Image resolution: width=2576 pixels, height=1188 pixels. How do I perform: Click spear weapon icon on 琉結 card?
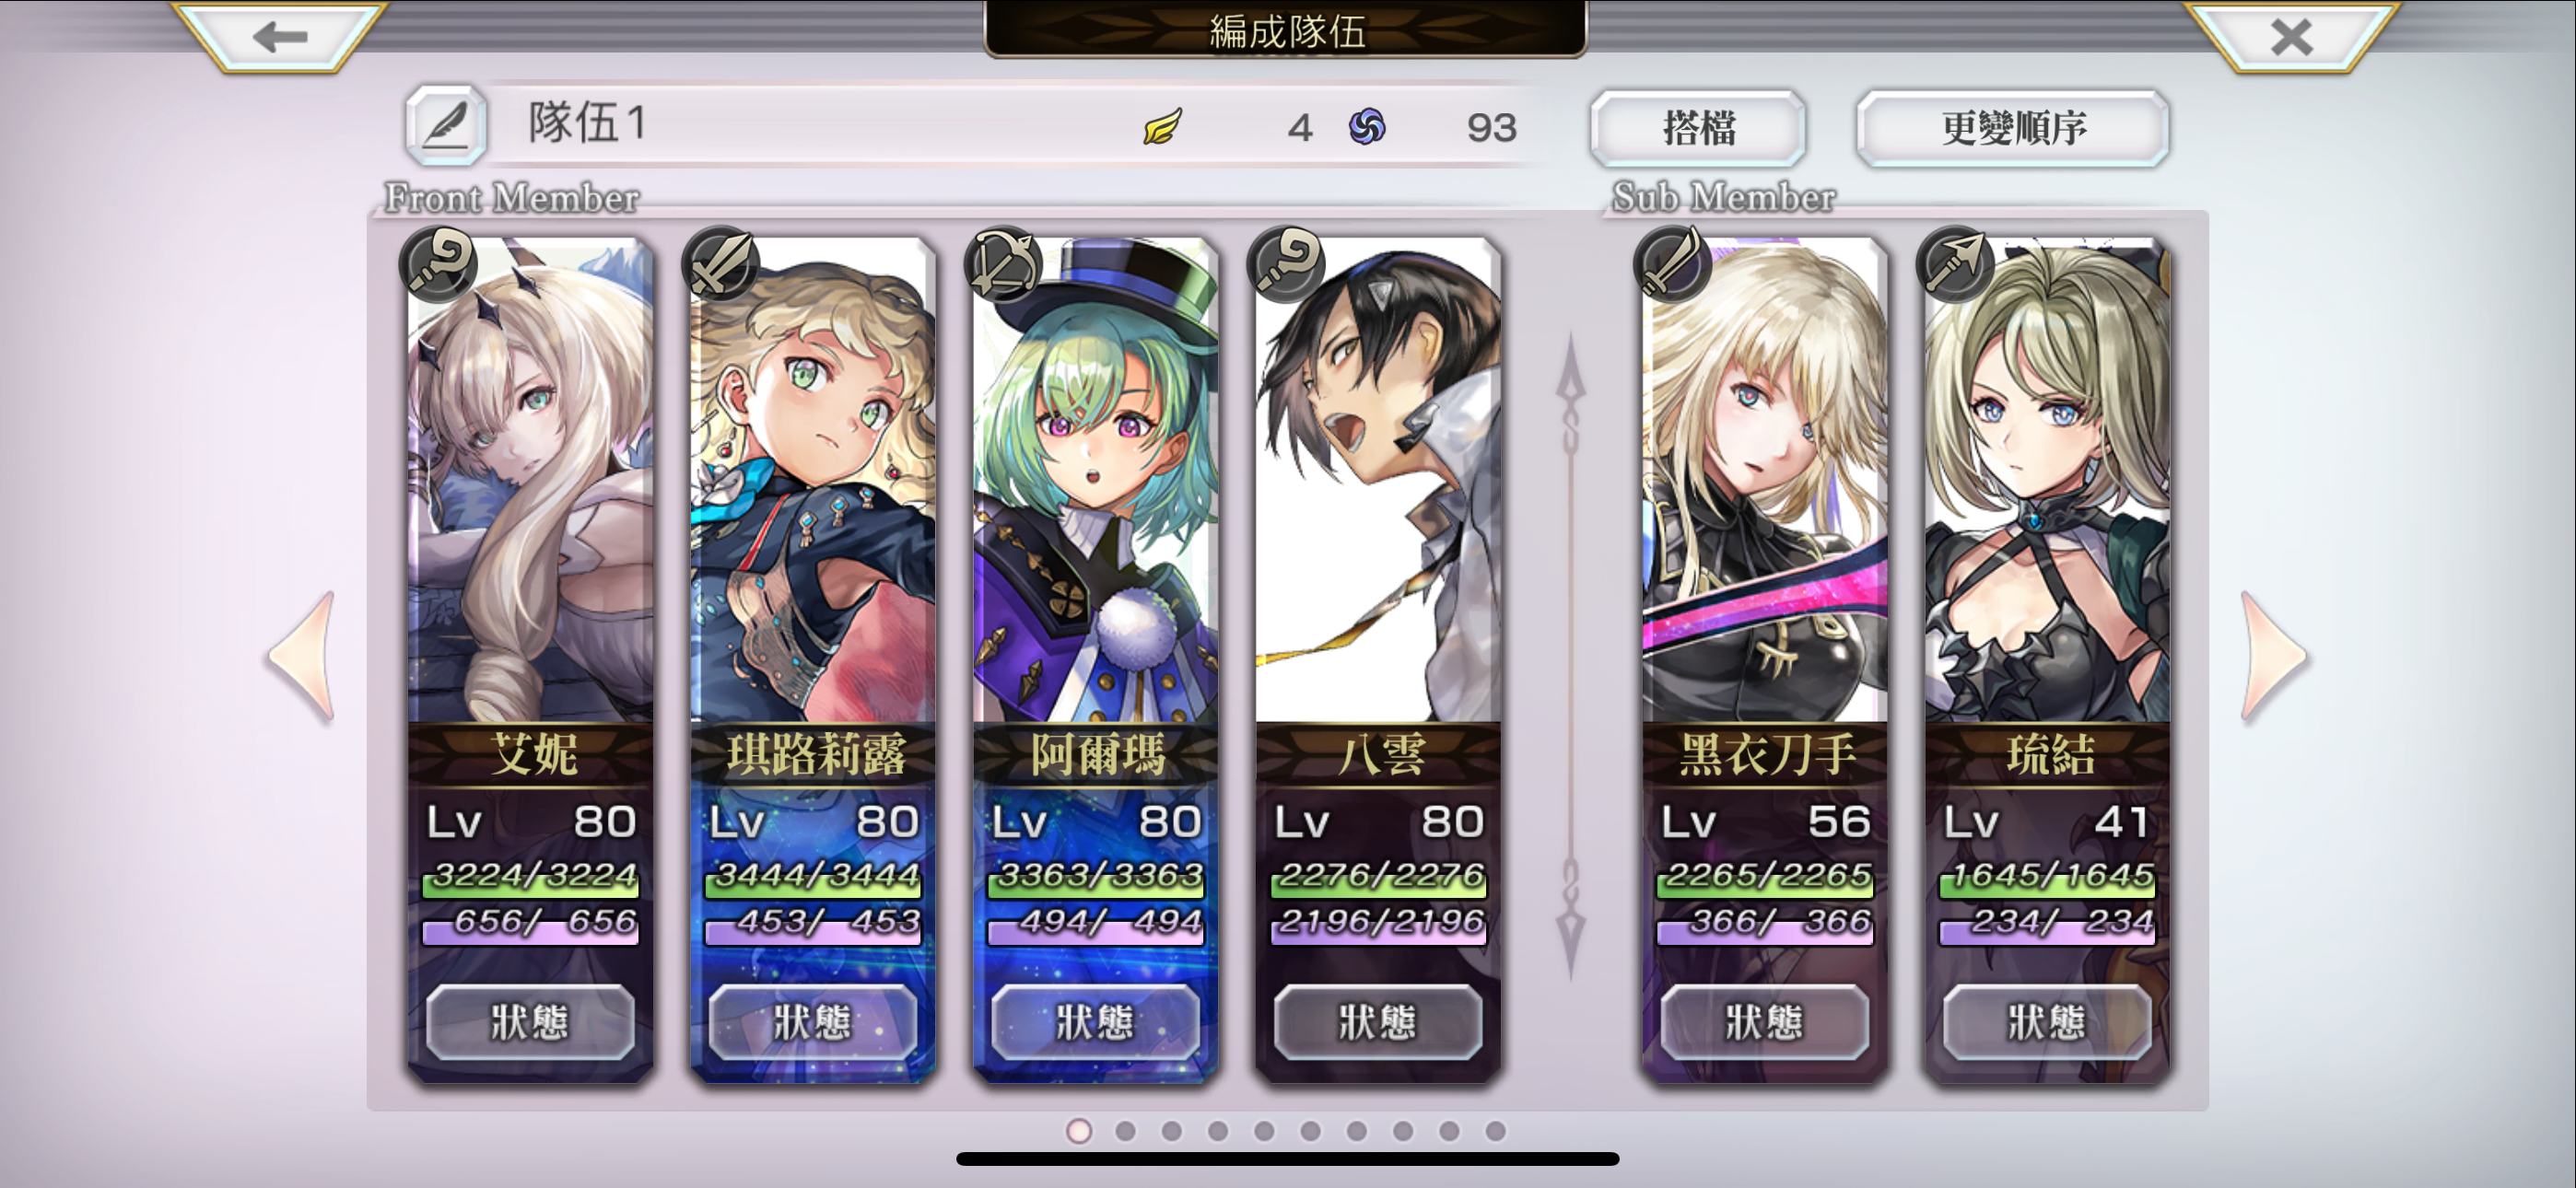[x=1955, y=264]
